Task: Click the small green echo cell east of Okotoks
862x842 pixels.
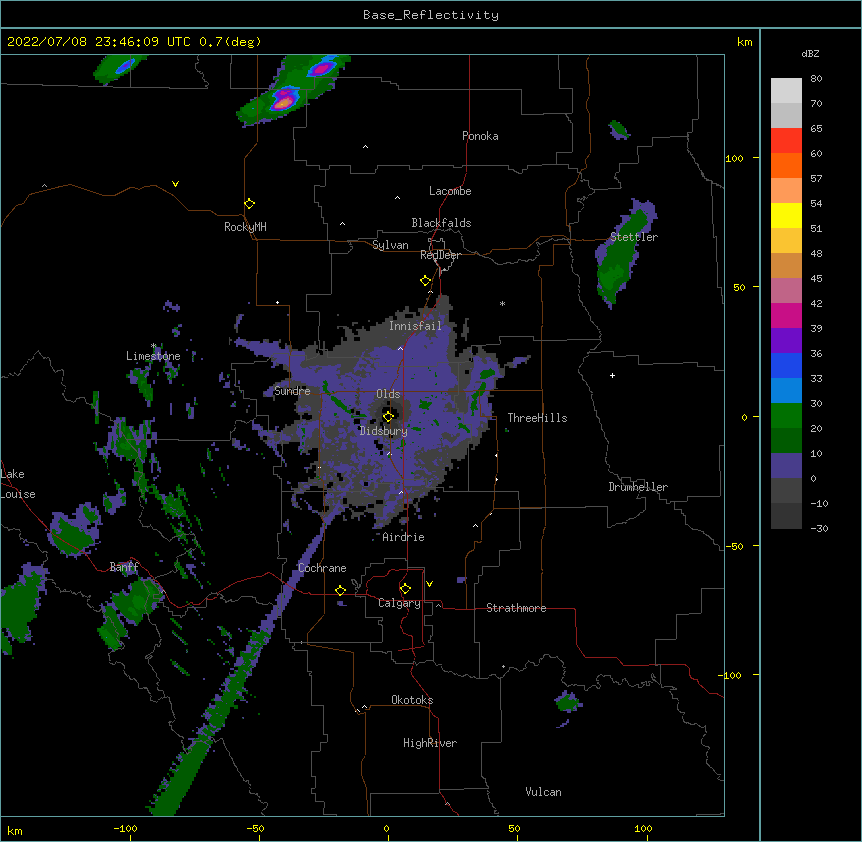Action: (567, 702)
